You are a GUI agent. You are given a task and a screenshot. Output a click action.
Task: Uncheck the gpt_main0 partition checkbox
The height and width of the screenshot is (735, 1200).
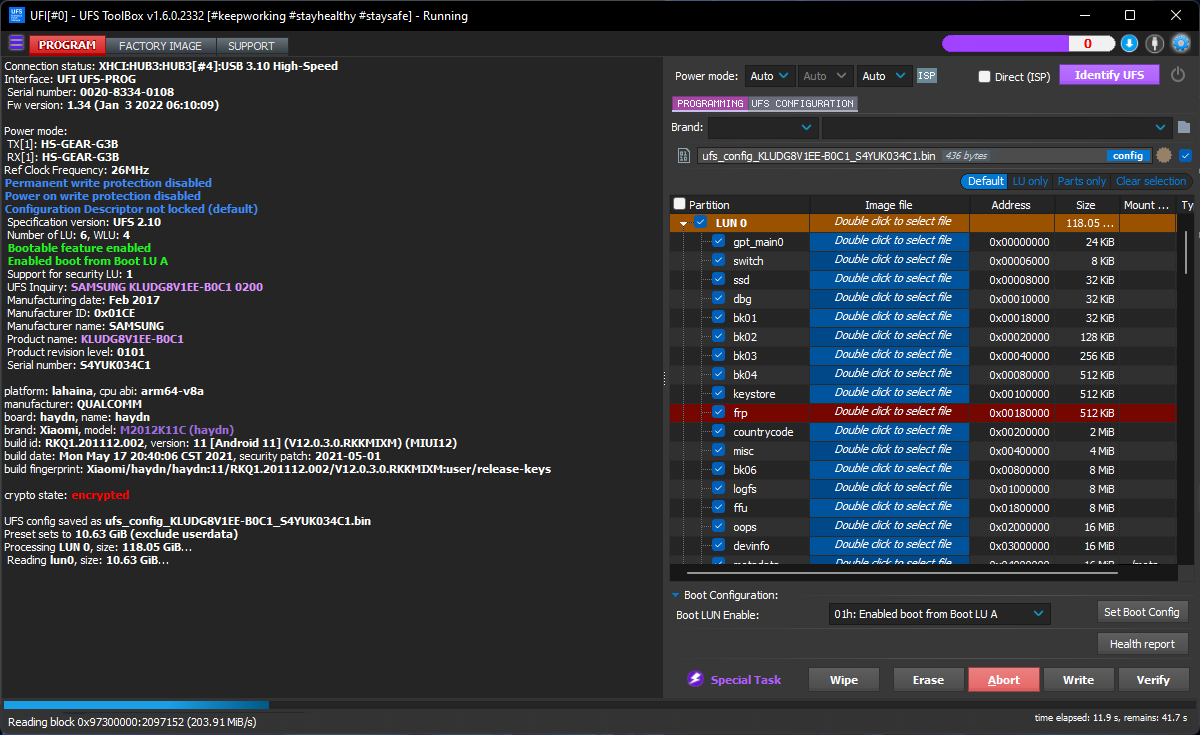coord(718,242)
